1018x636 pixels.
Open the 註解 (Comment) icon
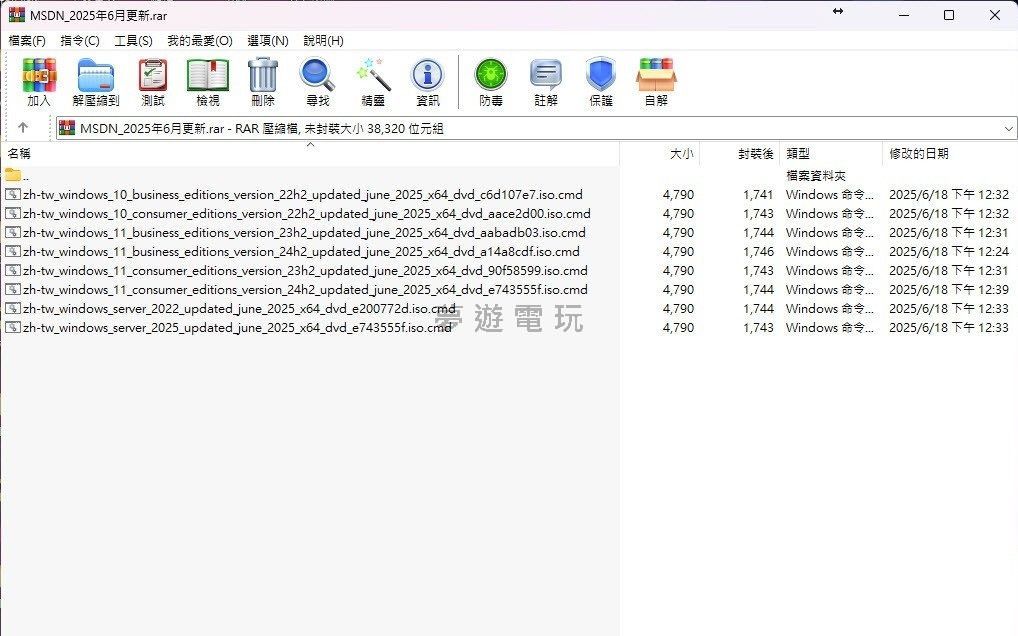click(546, 82)
